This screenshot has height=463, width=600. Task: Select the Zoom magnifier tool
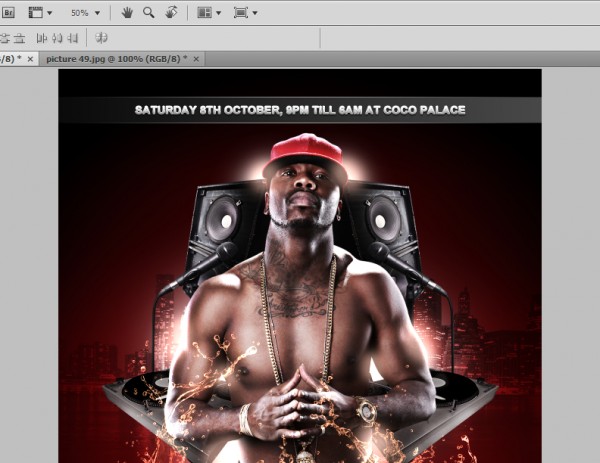[148, 13]
